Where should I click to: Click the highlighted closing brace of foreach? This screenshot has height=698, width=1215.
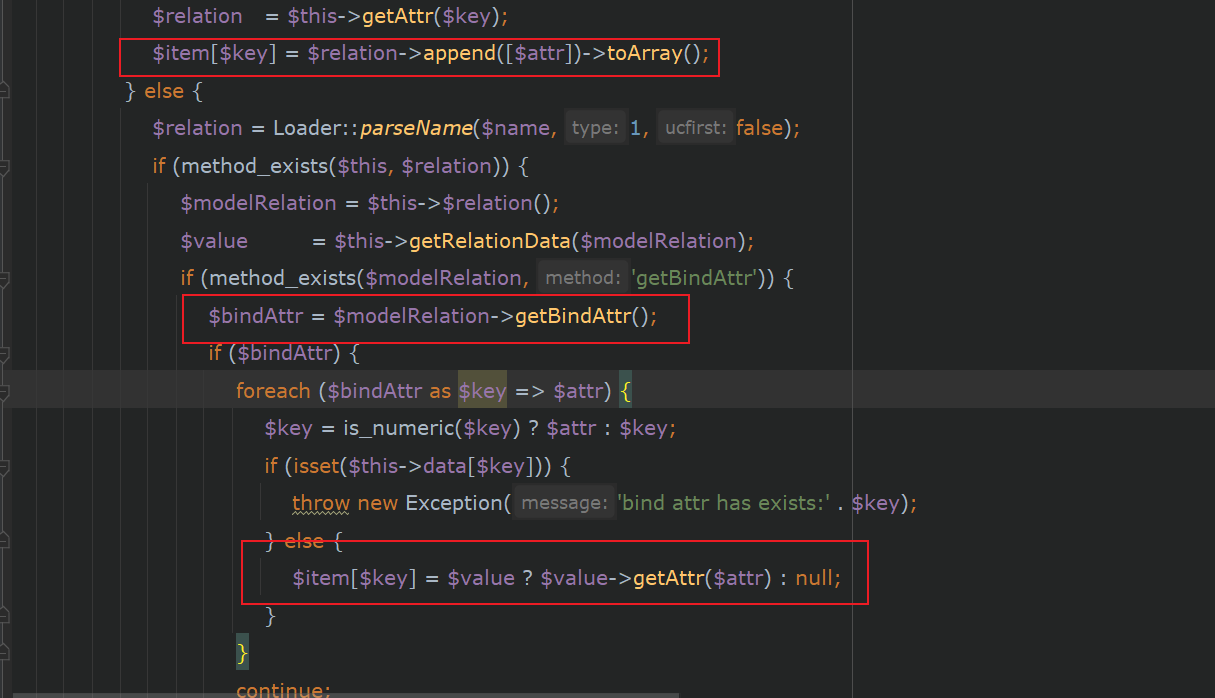click(x=242, y=653)
